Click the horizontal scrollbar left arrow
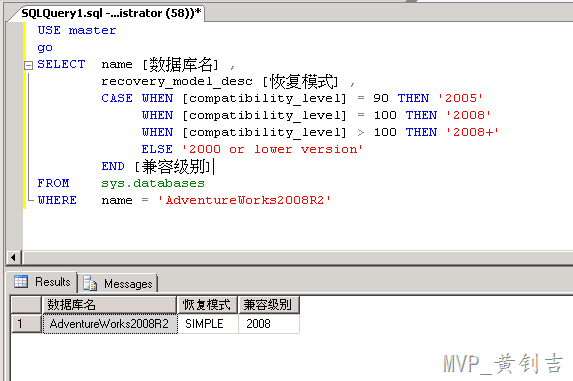The image size is (573, 381). pos(14,258)
